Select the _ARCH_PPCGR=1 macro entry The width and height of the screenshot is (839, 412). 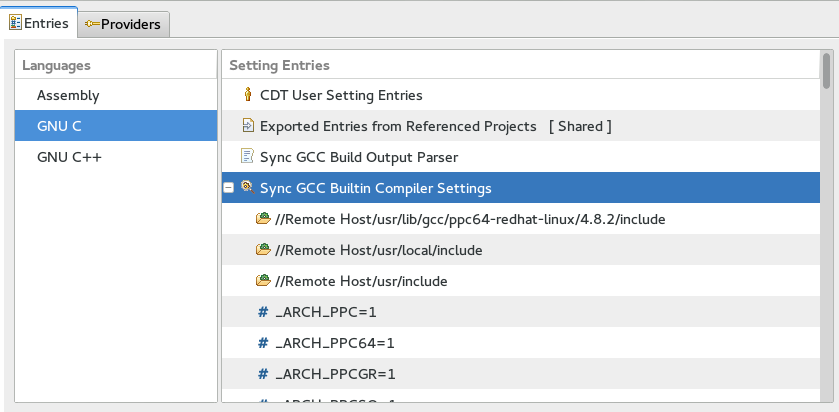(x=521, y=374)
